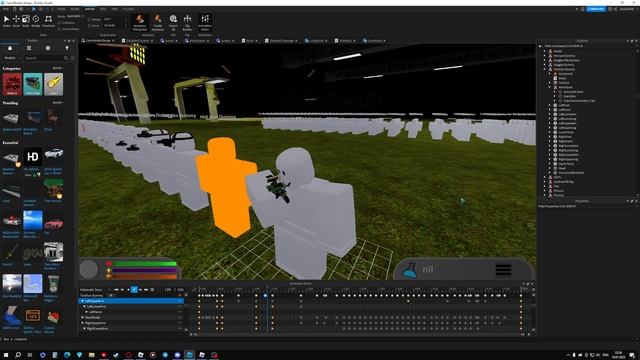Image resolution: width=640 pixels, height=360 pixels.
Task: Choose the Transform tool in ribbon
Action: (x=48, y=21)
